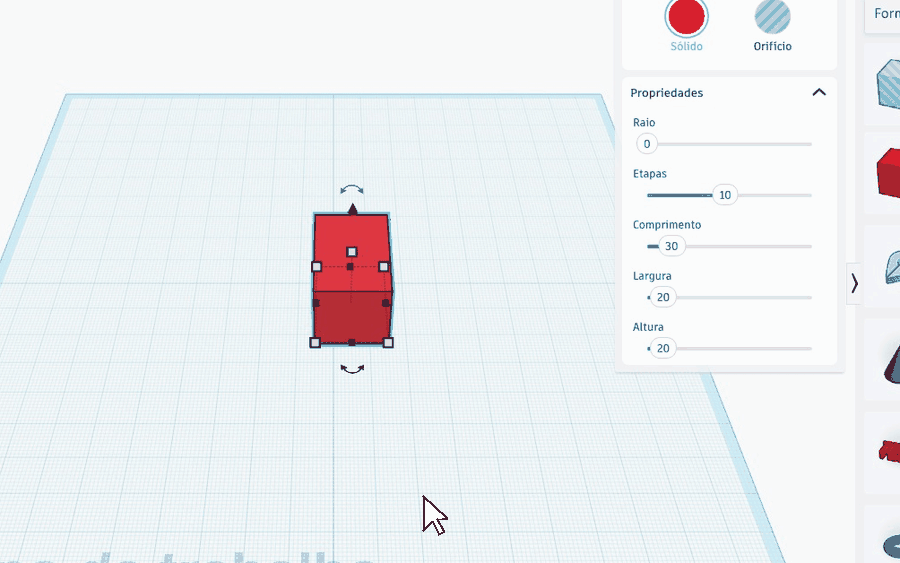
Task: Select the red Sólido color option
Action: pos(686,16)
